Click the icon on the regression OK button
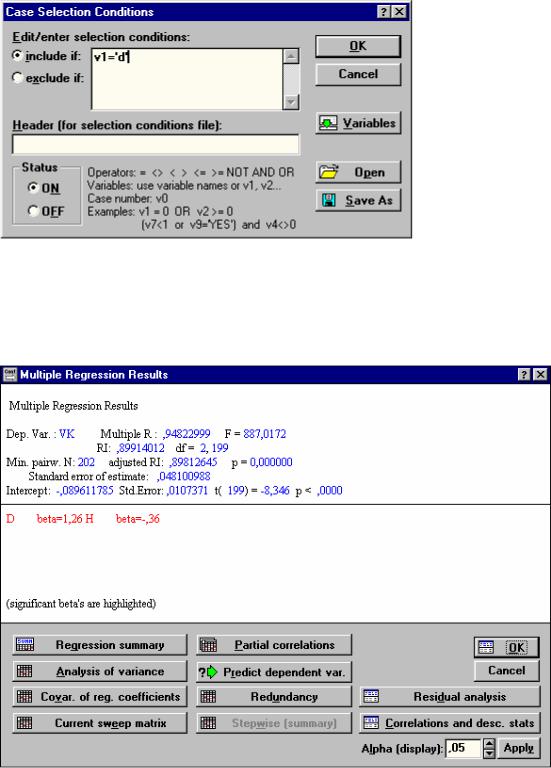 (x=486, y=648)
